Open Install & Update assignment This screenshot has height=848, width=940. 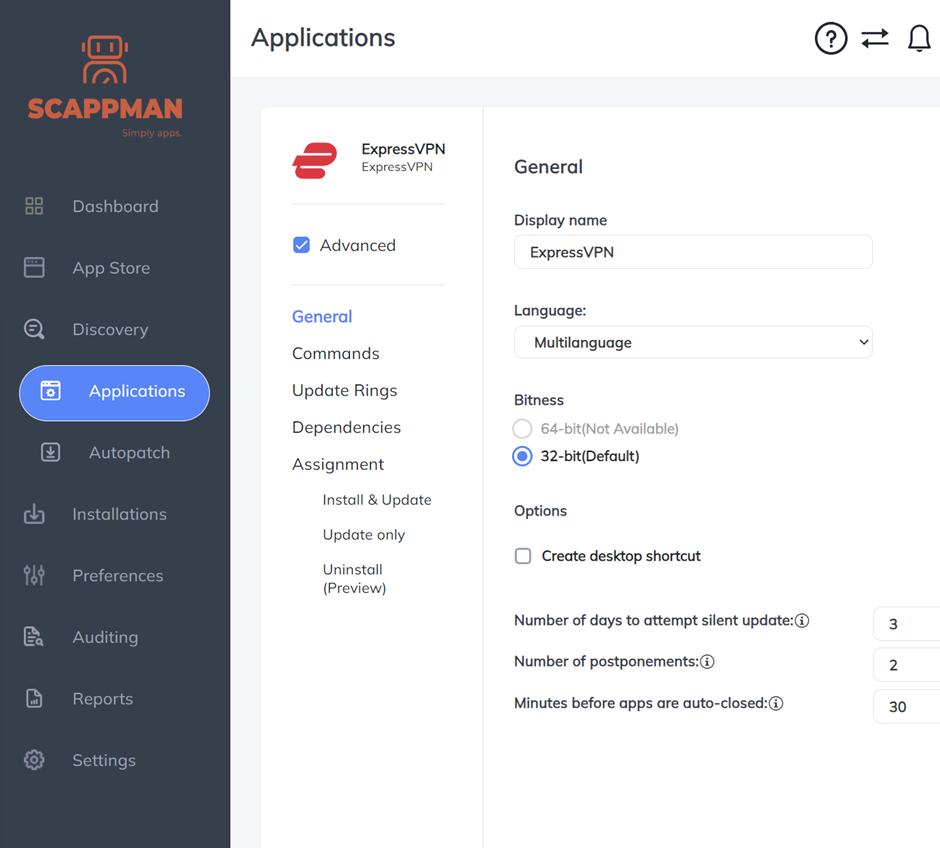[377, 500]
